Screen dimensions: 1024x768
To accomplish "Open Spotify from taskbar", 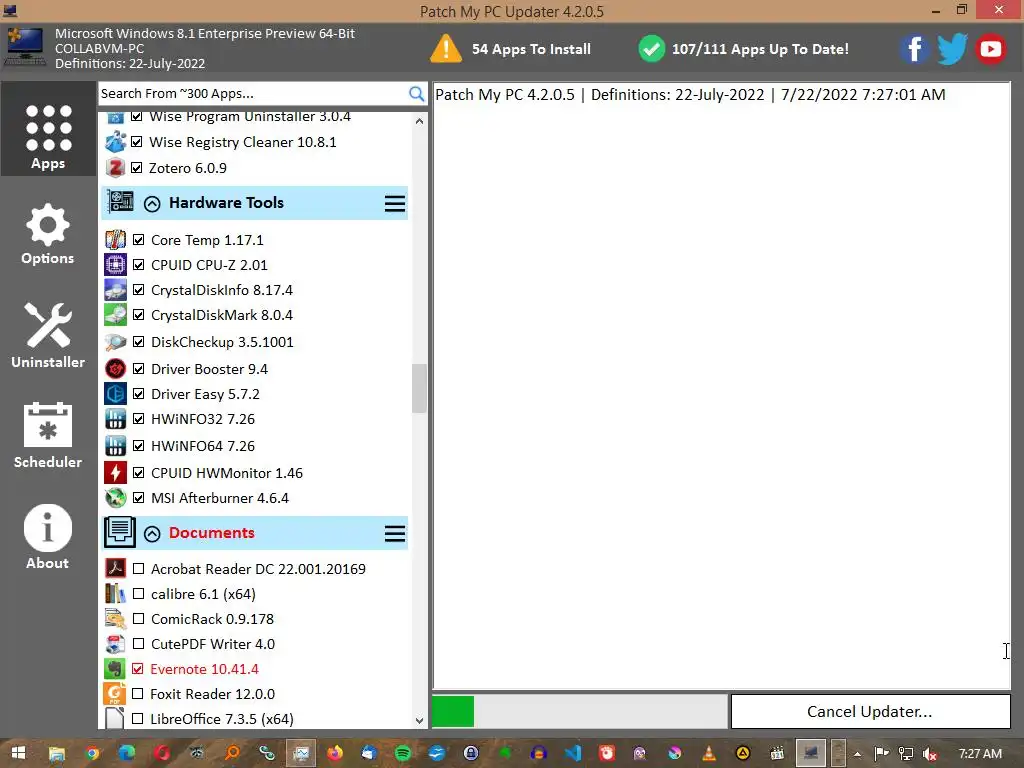I will (x=402, y=753).
